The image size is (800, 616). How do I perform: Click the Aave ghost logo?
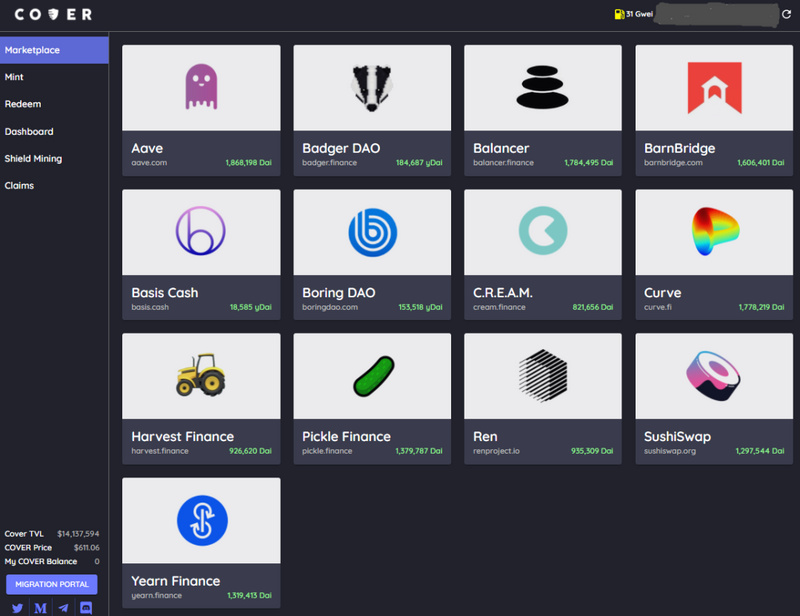201,87
